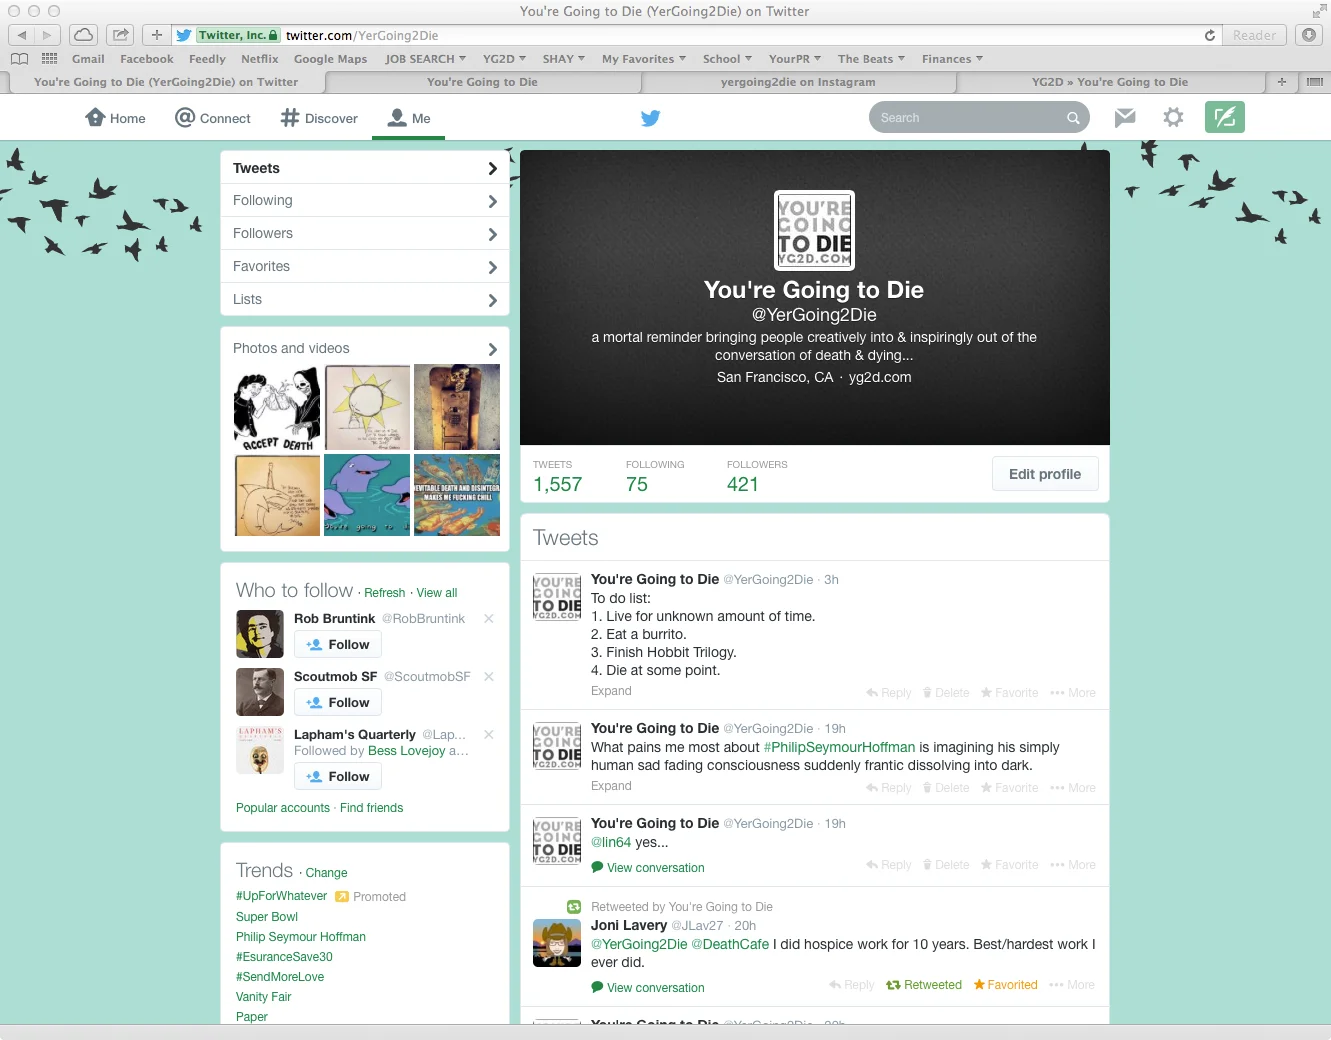Click the Safari share button
The height and width of the screenshot is (1040, 1331).
pyautogui.click(x=121, y=35)
